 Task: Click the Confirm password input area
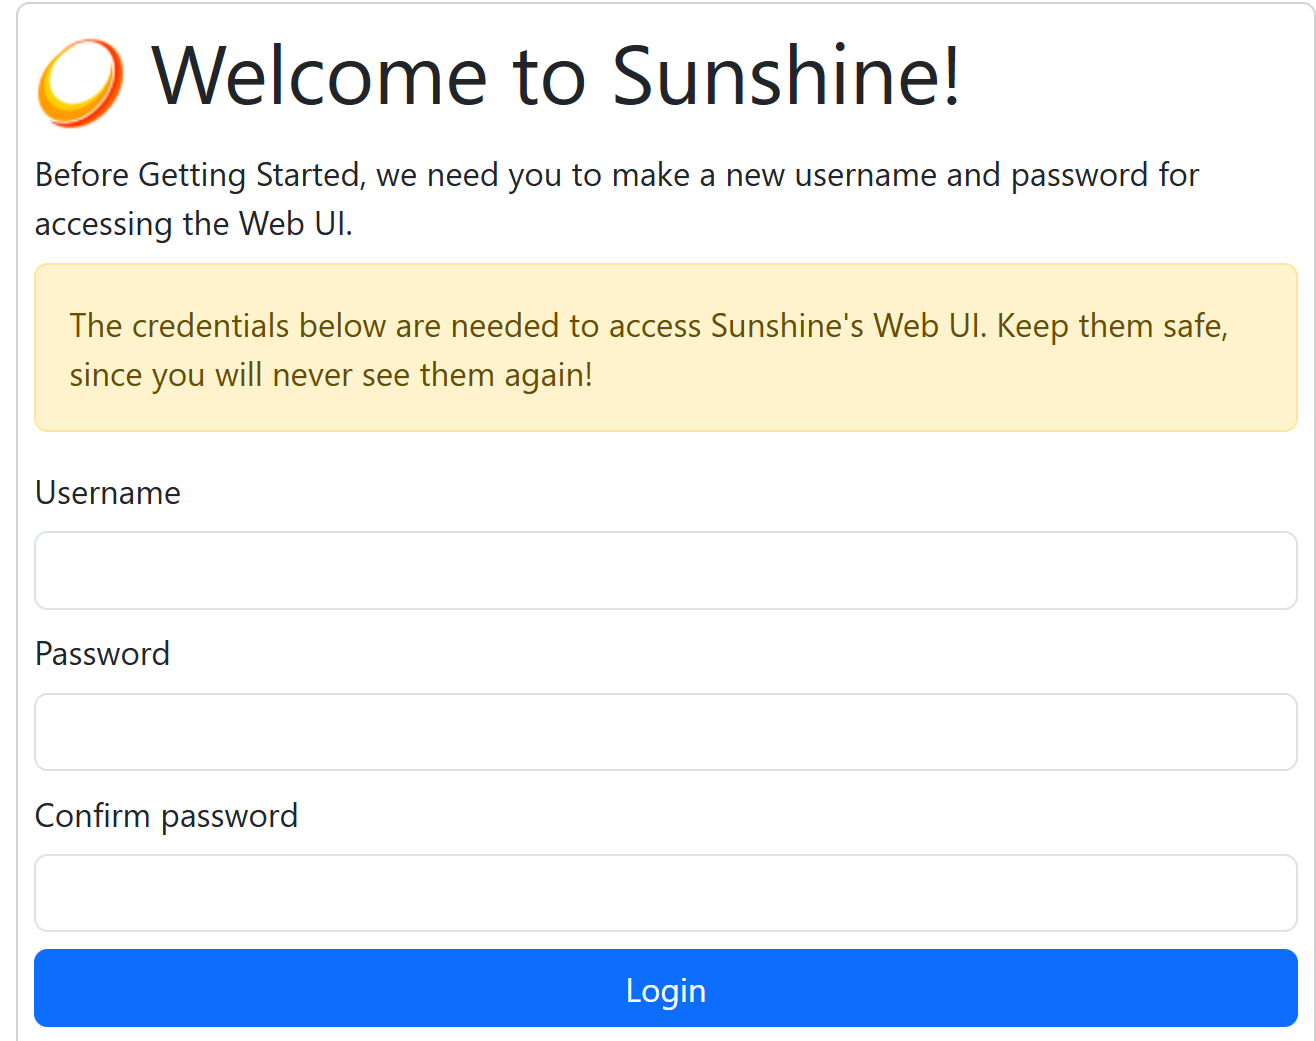pos(666,892)
